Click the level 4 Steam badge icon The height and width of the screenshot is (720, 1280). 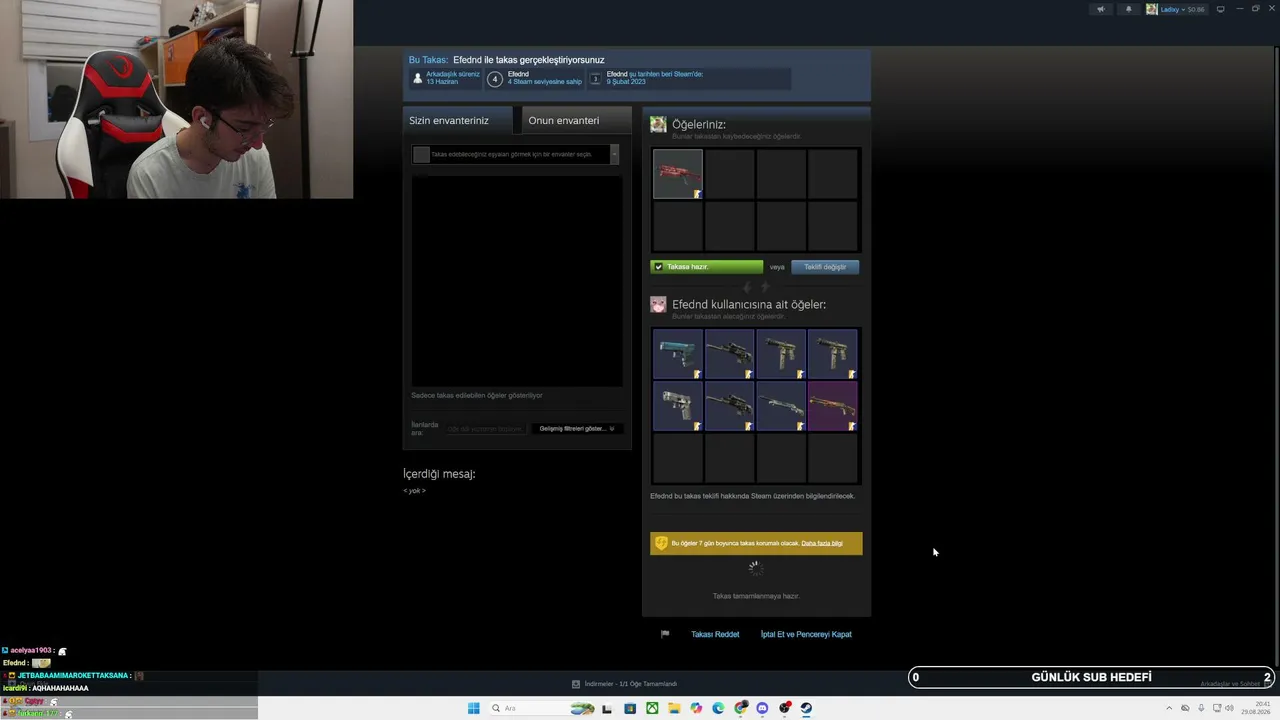[x=495, y=79]
